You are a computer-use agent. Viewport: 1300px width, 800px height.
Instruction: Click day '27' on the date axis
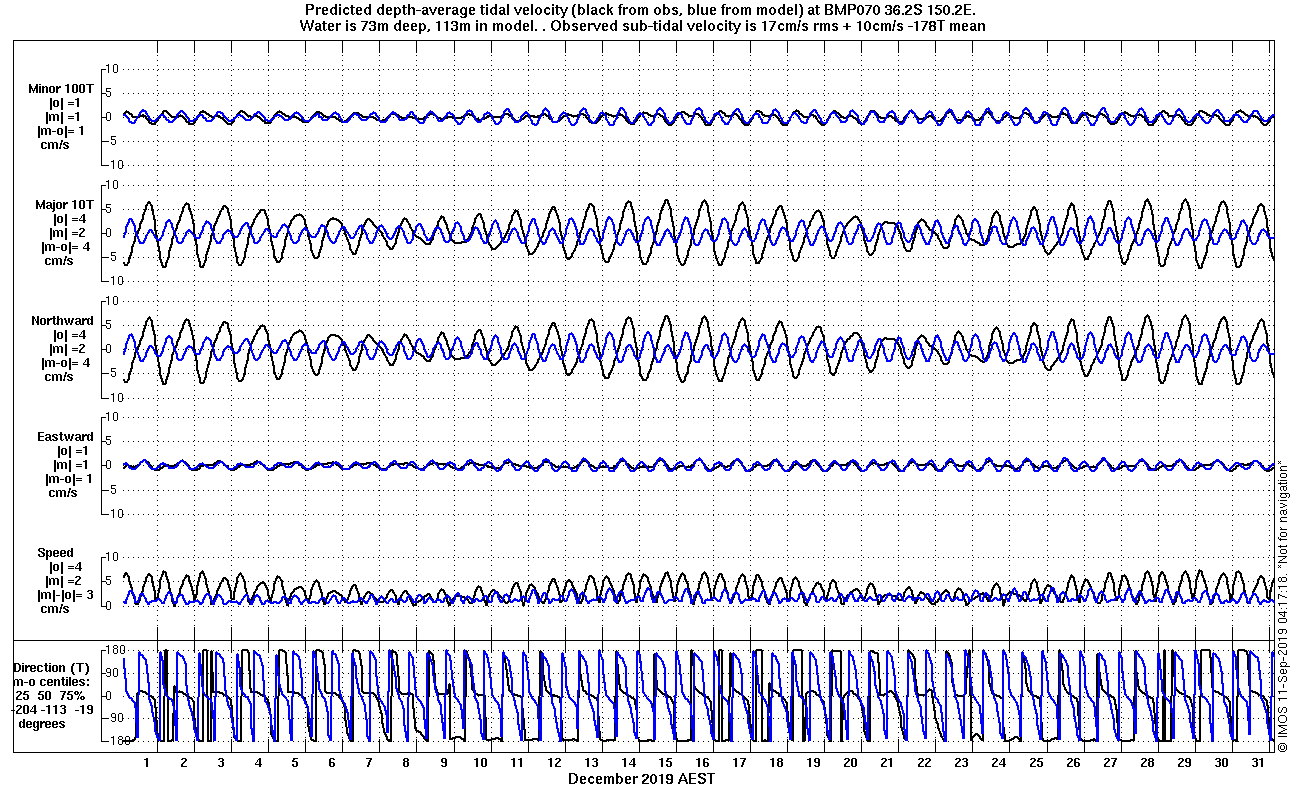click(1110, 762)
